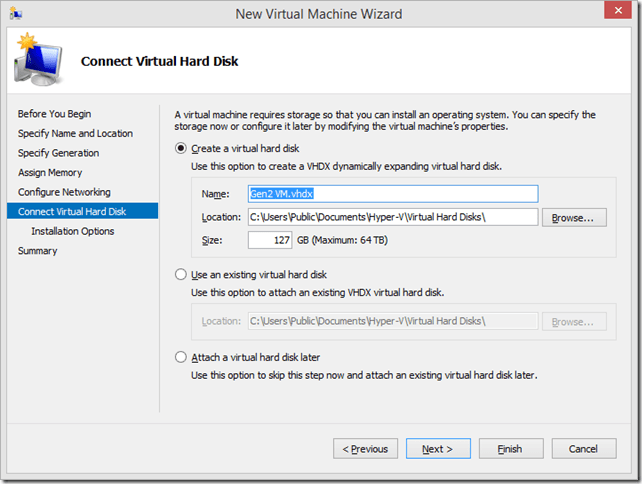This screenshot has height=484, width=642.
Task: Select Use an existing virtual hard disk
Action: click(181, 274)
